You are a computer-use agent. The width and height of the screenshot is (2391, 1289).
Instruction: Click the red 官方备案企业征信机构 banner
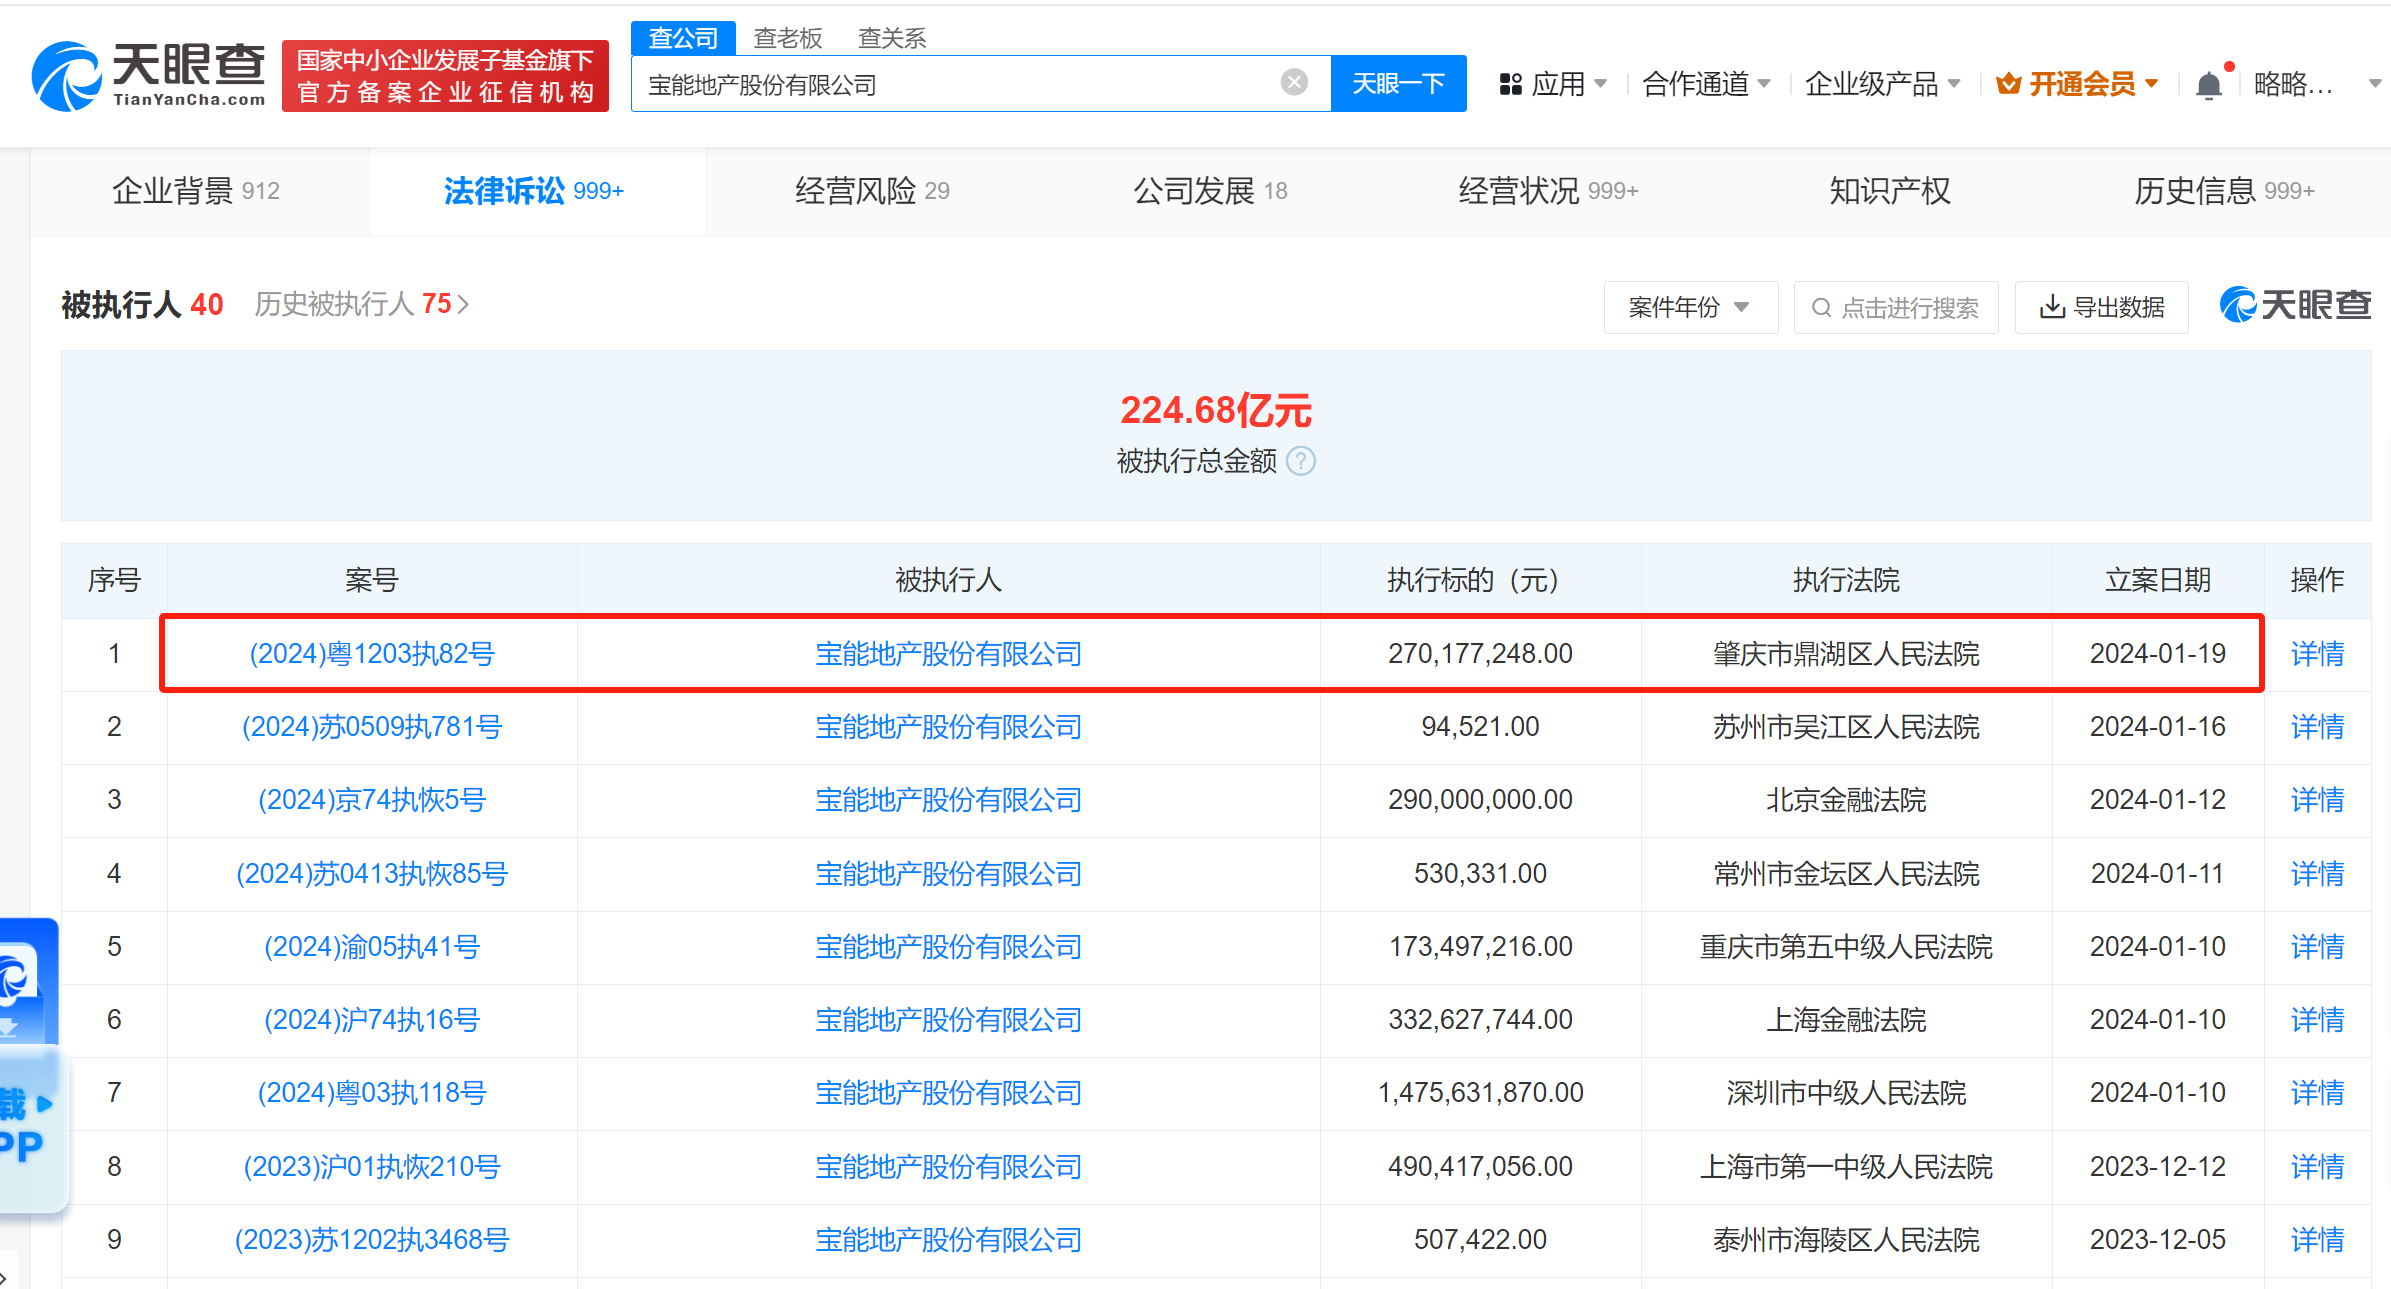click(x=445, y=76)
